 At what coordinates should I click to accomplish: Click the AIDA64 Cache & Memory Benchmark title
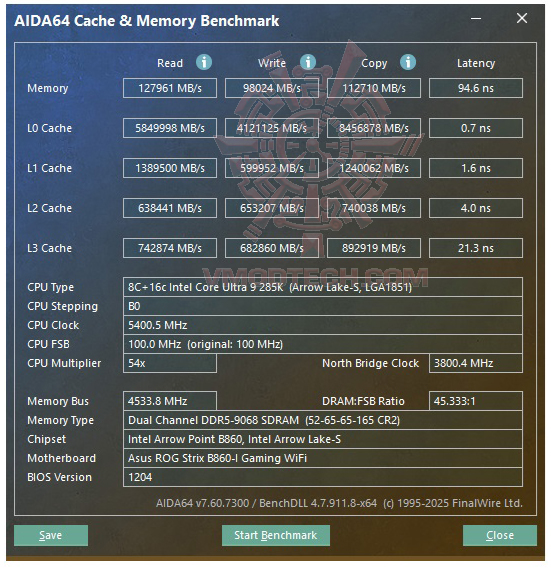(147, 21)
